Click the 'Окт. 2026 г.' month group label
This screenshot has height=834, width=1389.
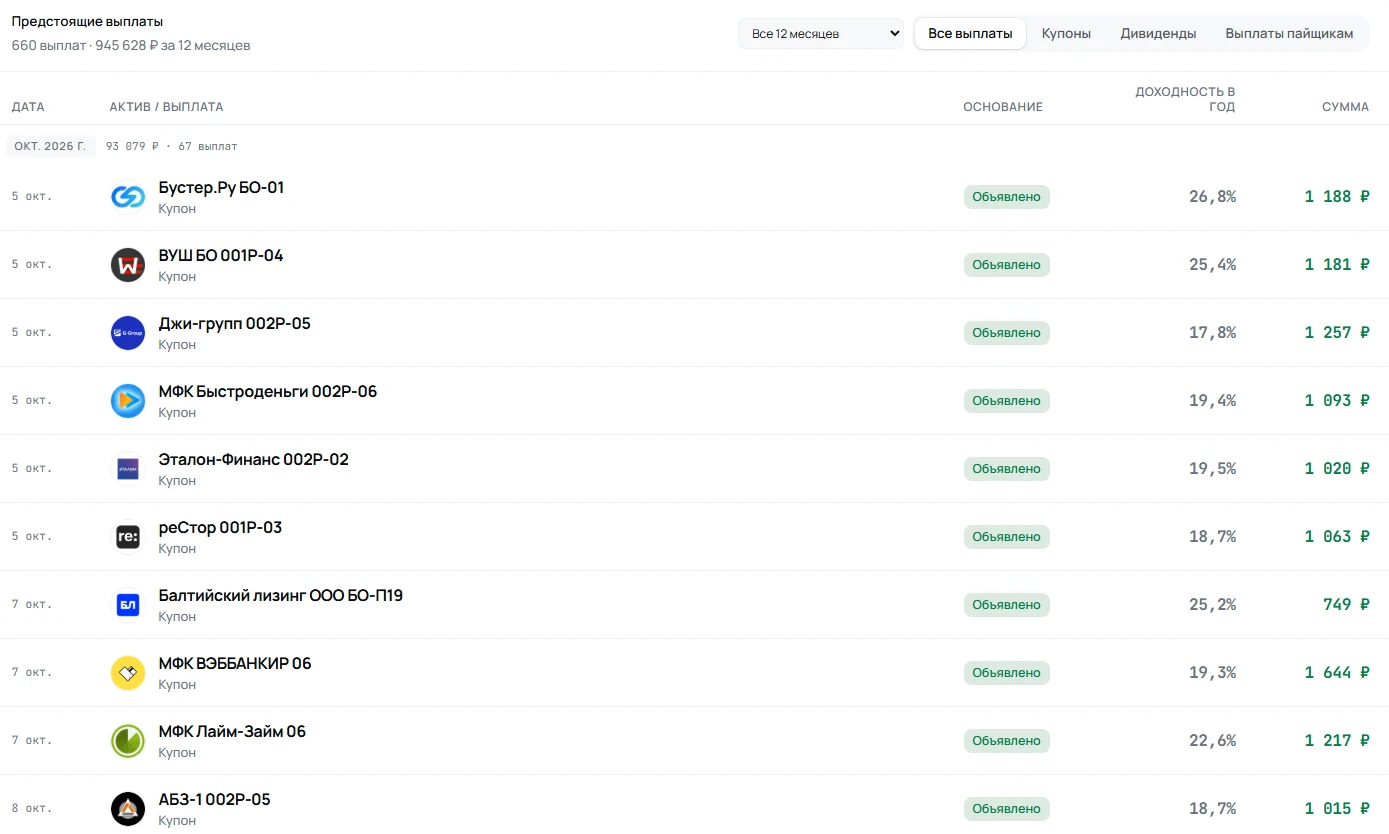click(51, 146)
